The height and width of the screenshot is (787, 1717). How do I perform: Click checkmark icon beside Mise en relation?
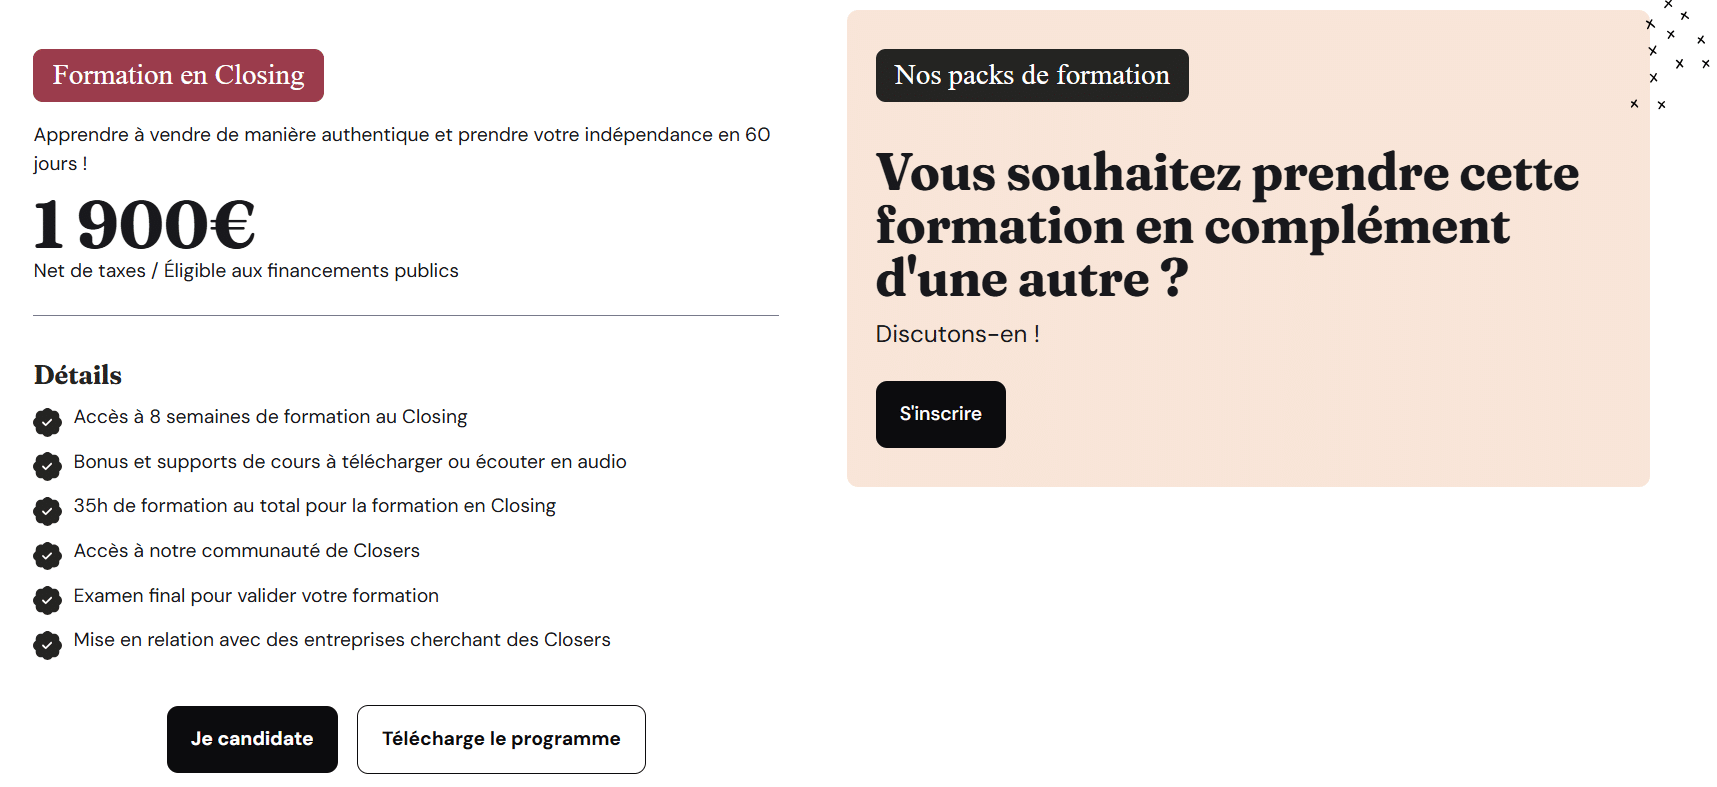[47, 645]
